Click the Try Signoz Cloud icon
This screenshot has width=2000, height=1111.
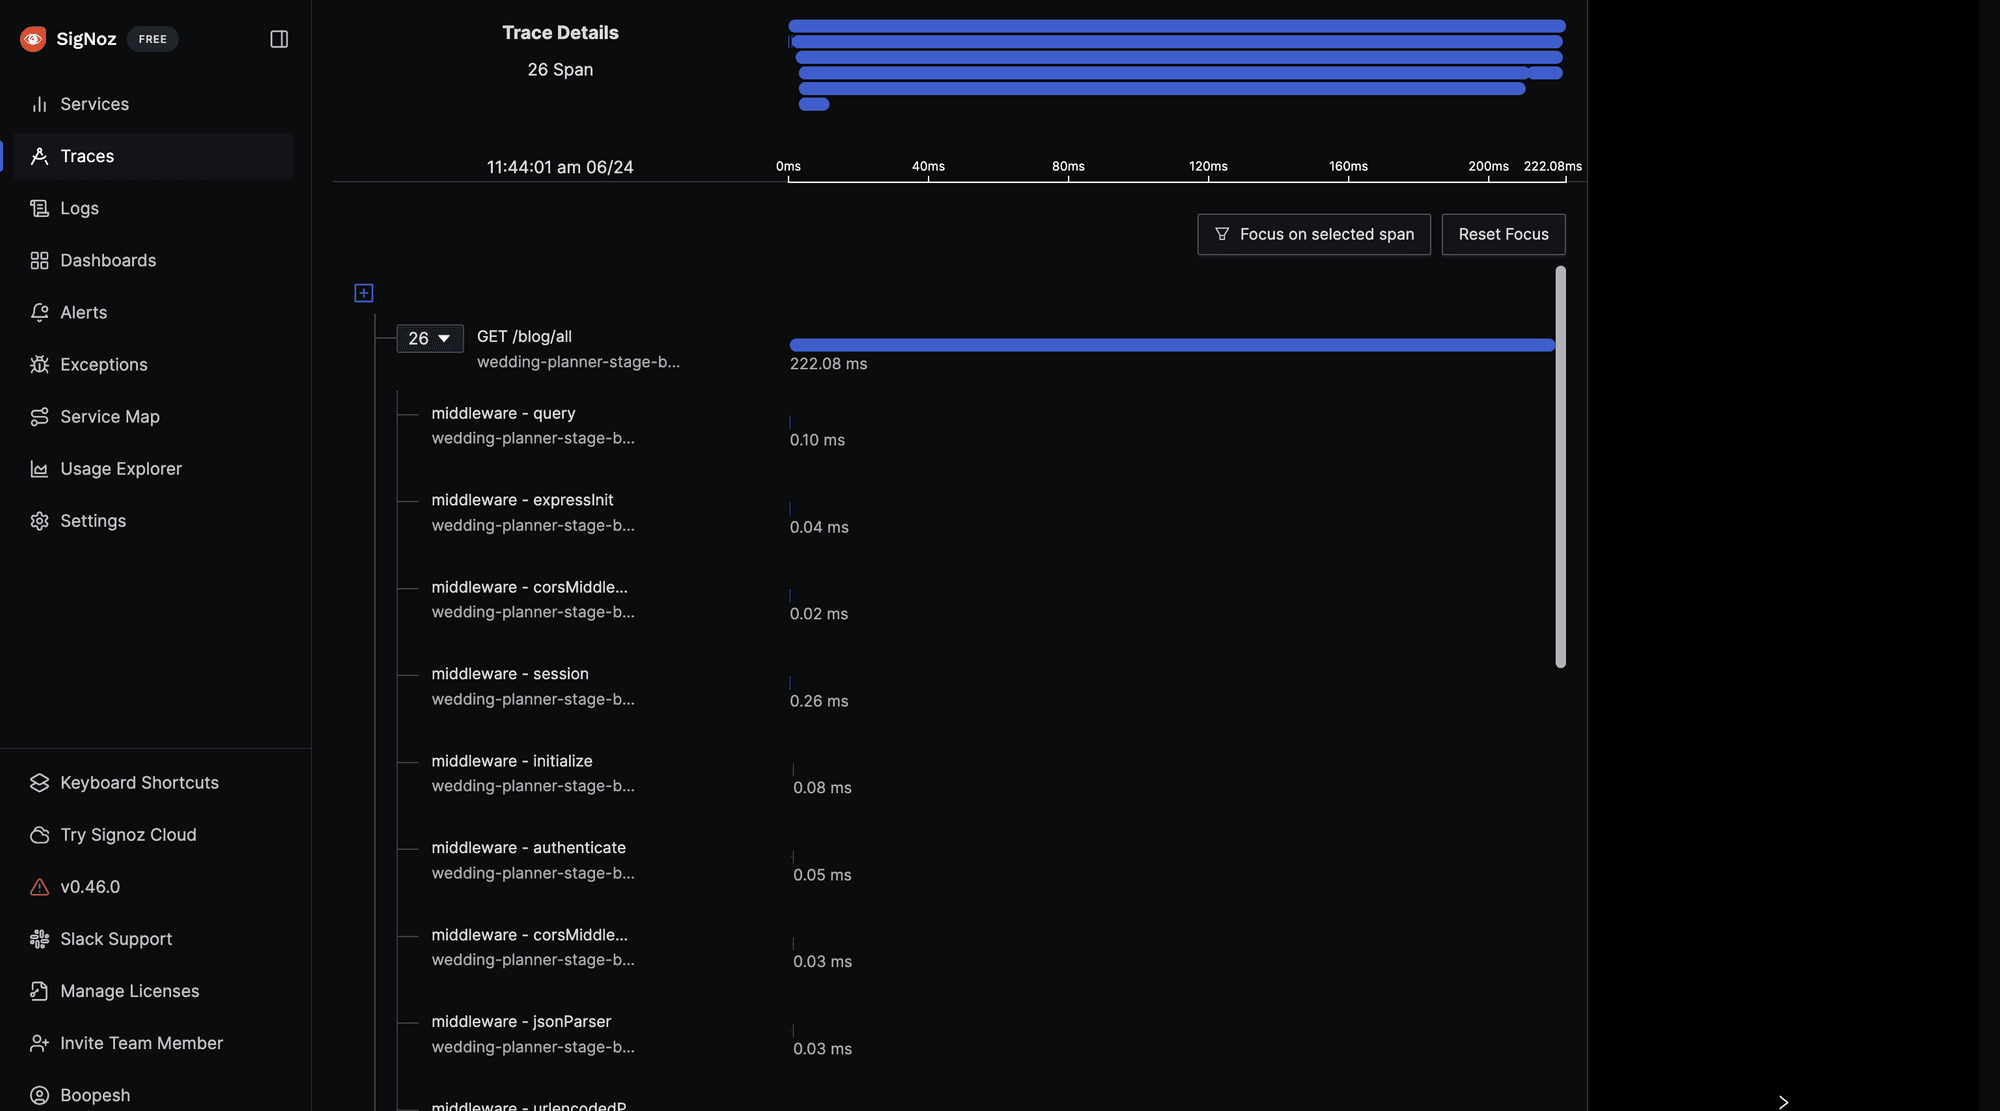coord(39,834)
